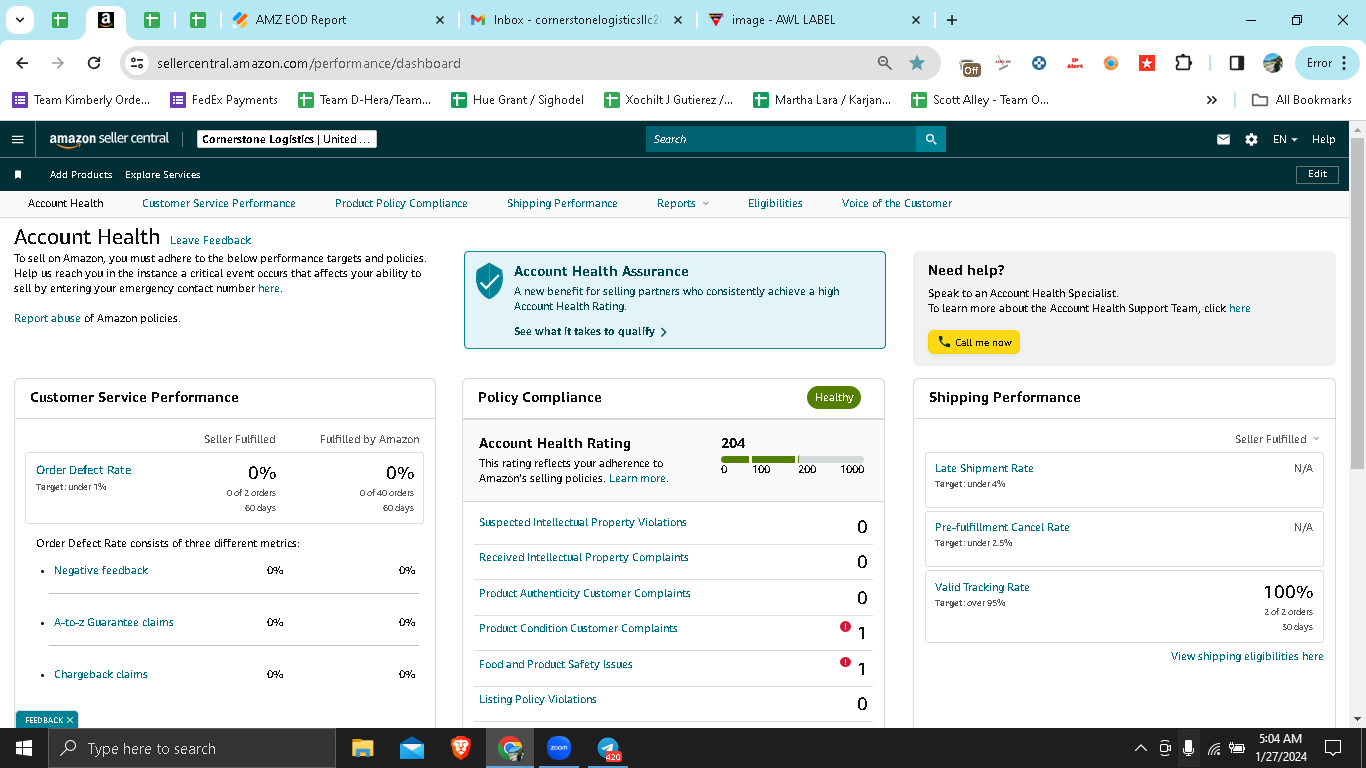Open the All Bookmarks folder
1366x768 pixels.
coord(1302,100)
